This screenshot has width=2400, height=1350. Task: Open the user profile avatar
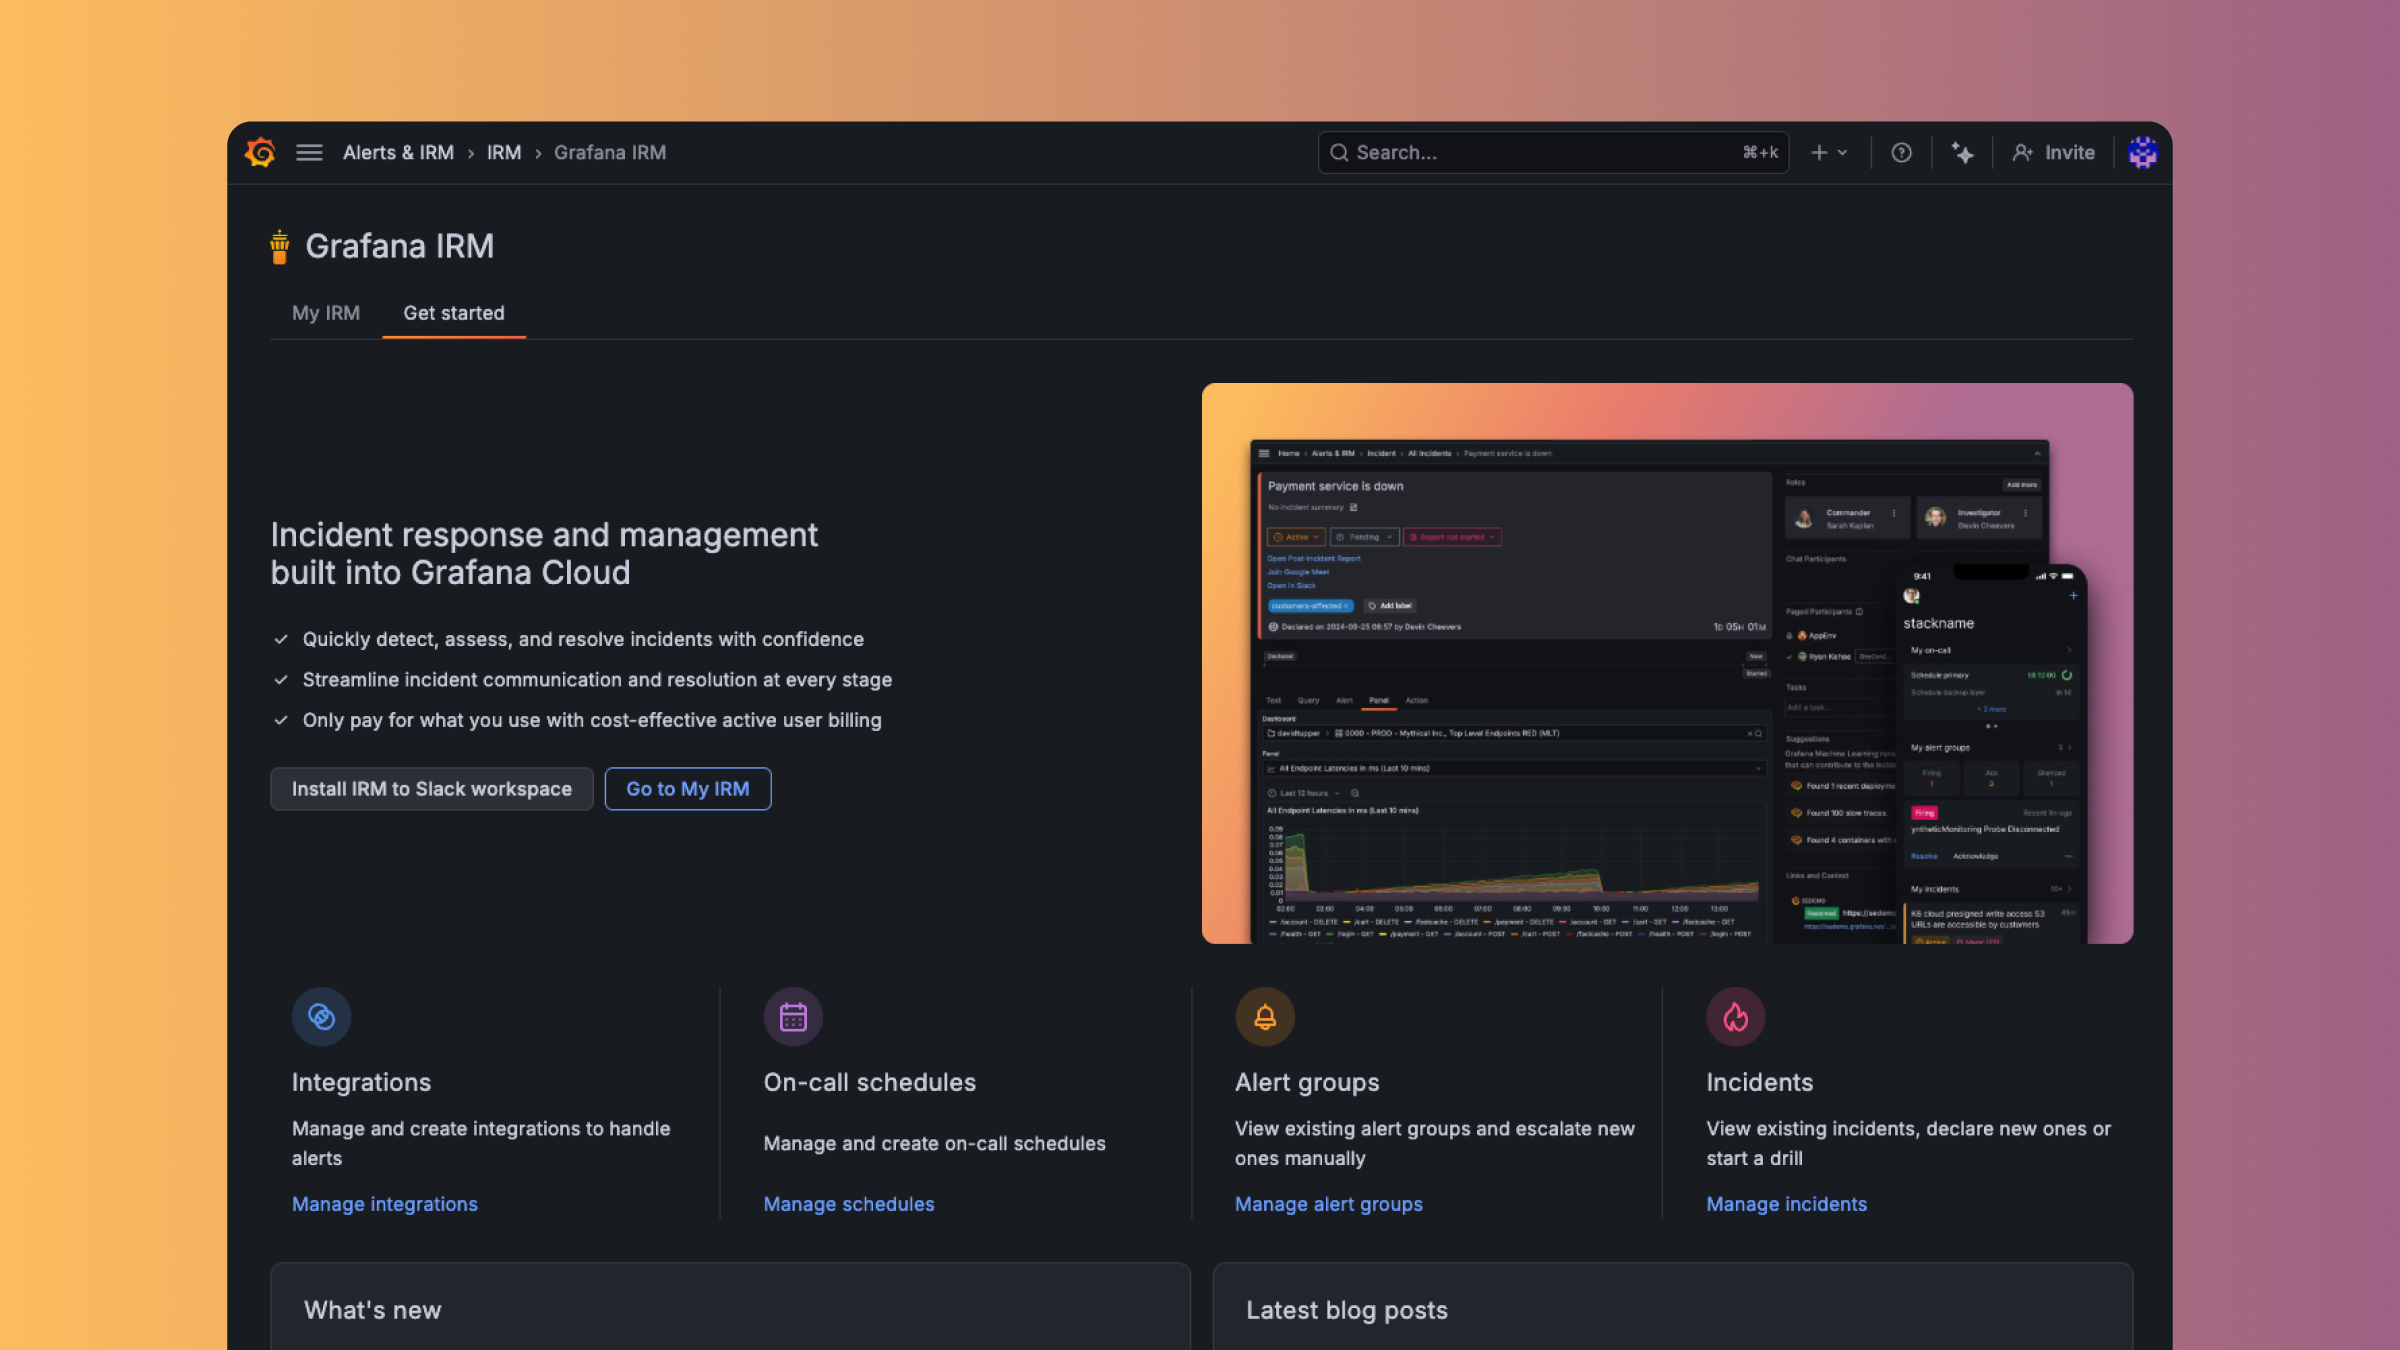(2142, 152)
